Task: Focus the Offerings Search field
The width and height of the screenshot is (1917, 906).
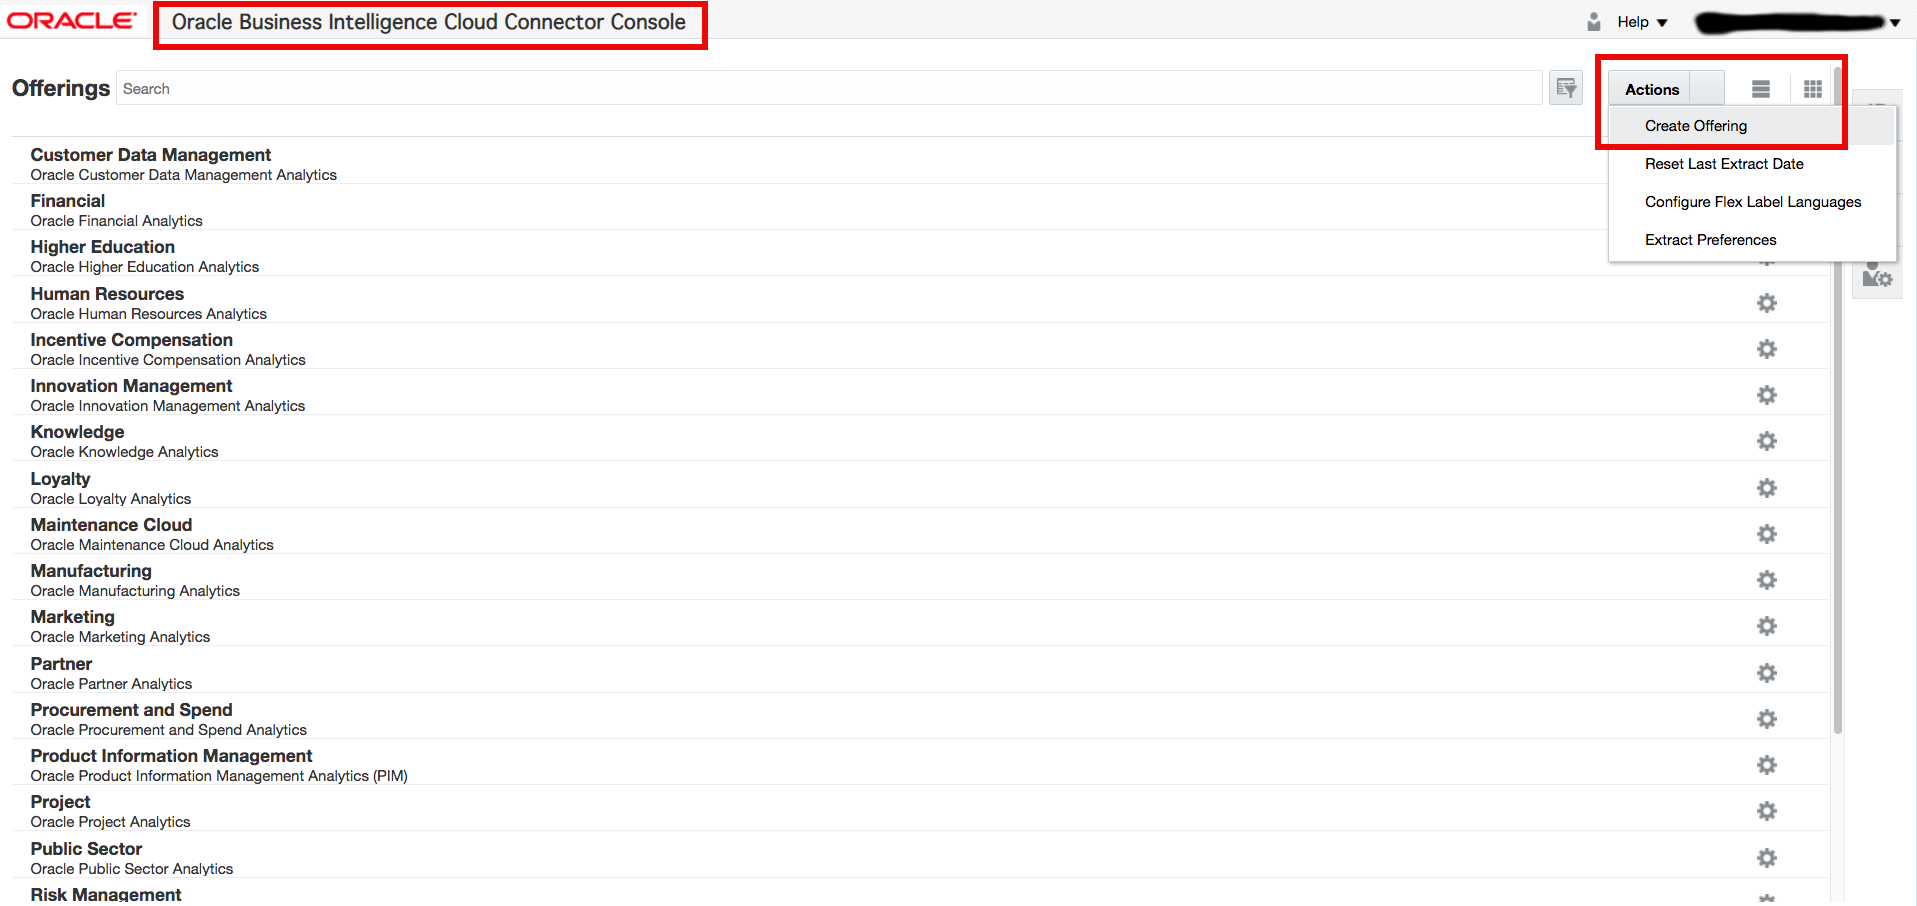Action: pyautogui.click(x=829, y=88)
